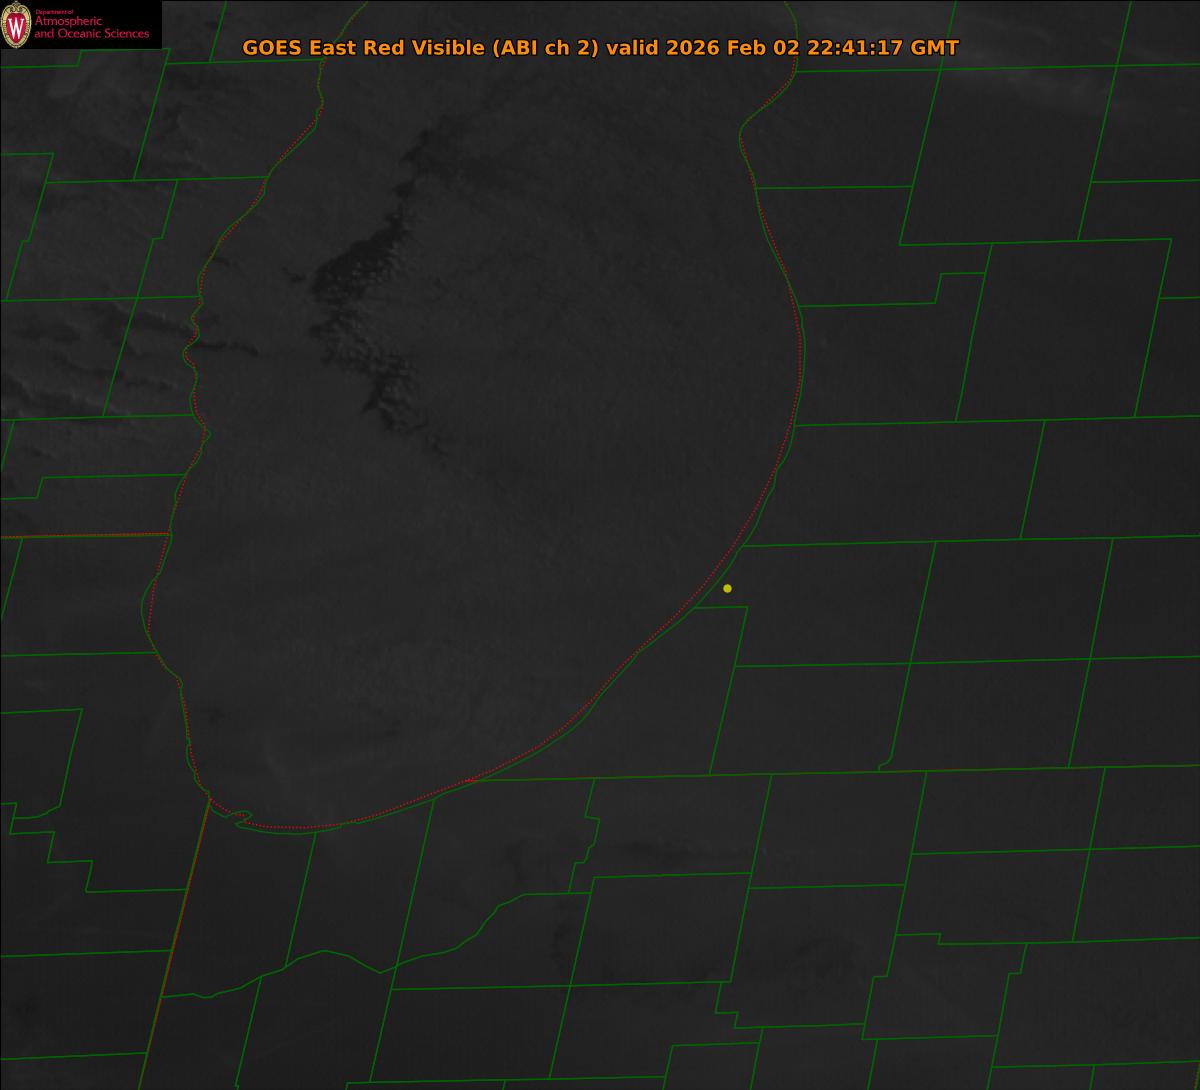
Task: Click the UW crest logo
Action: tap(16, 24)
